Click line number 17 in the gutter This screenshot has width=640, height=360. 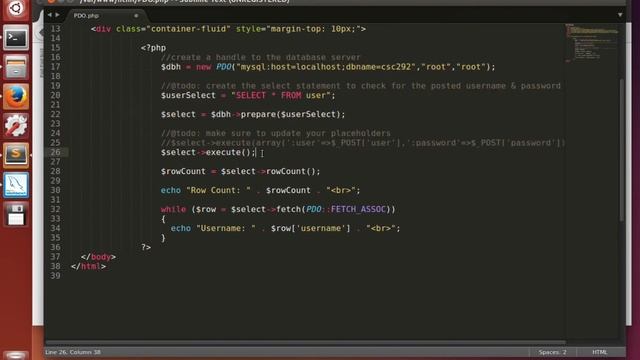pos(55,67)
